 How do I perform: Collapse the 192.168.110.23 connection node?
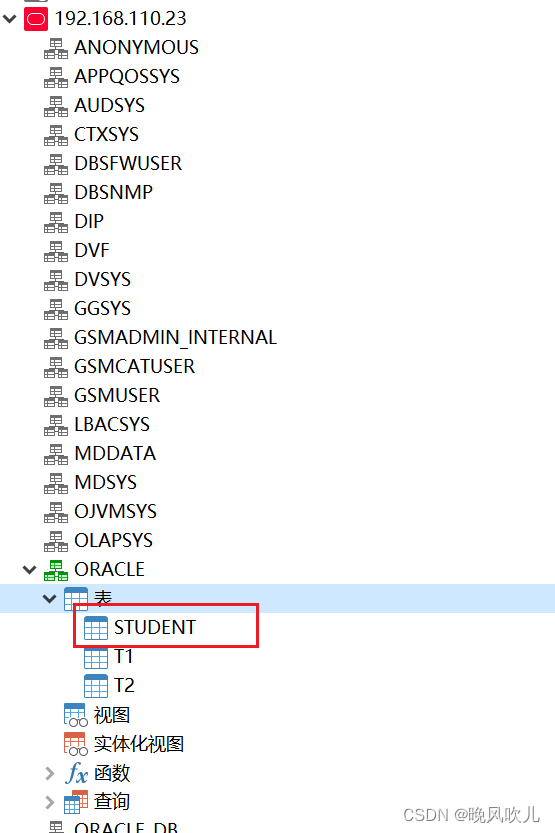coord(10,19)
